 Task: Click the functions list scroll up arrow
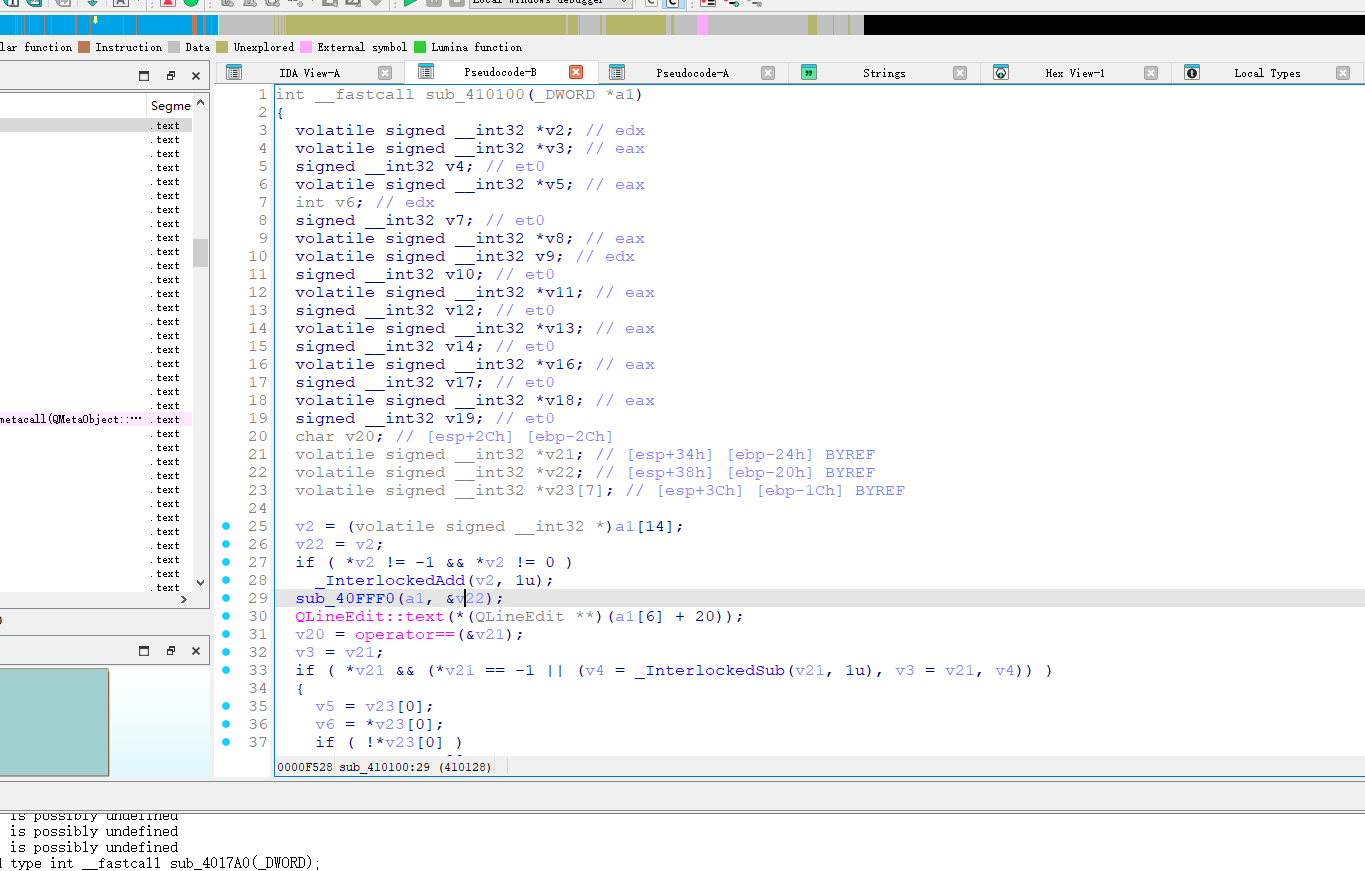click(201, 101)
